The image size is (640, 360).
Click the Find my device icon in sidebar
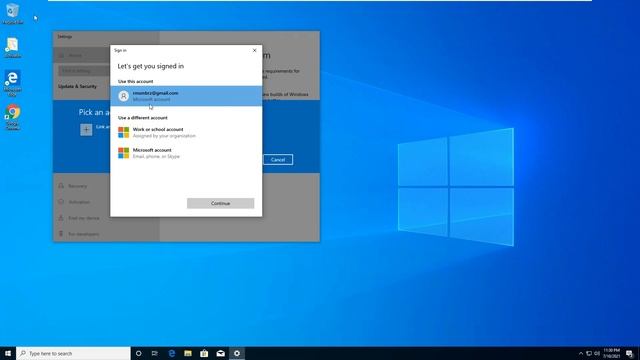(61, 218)
